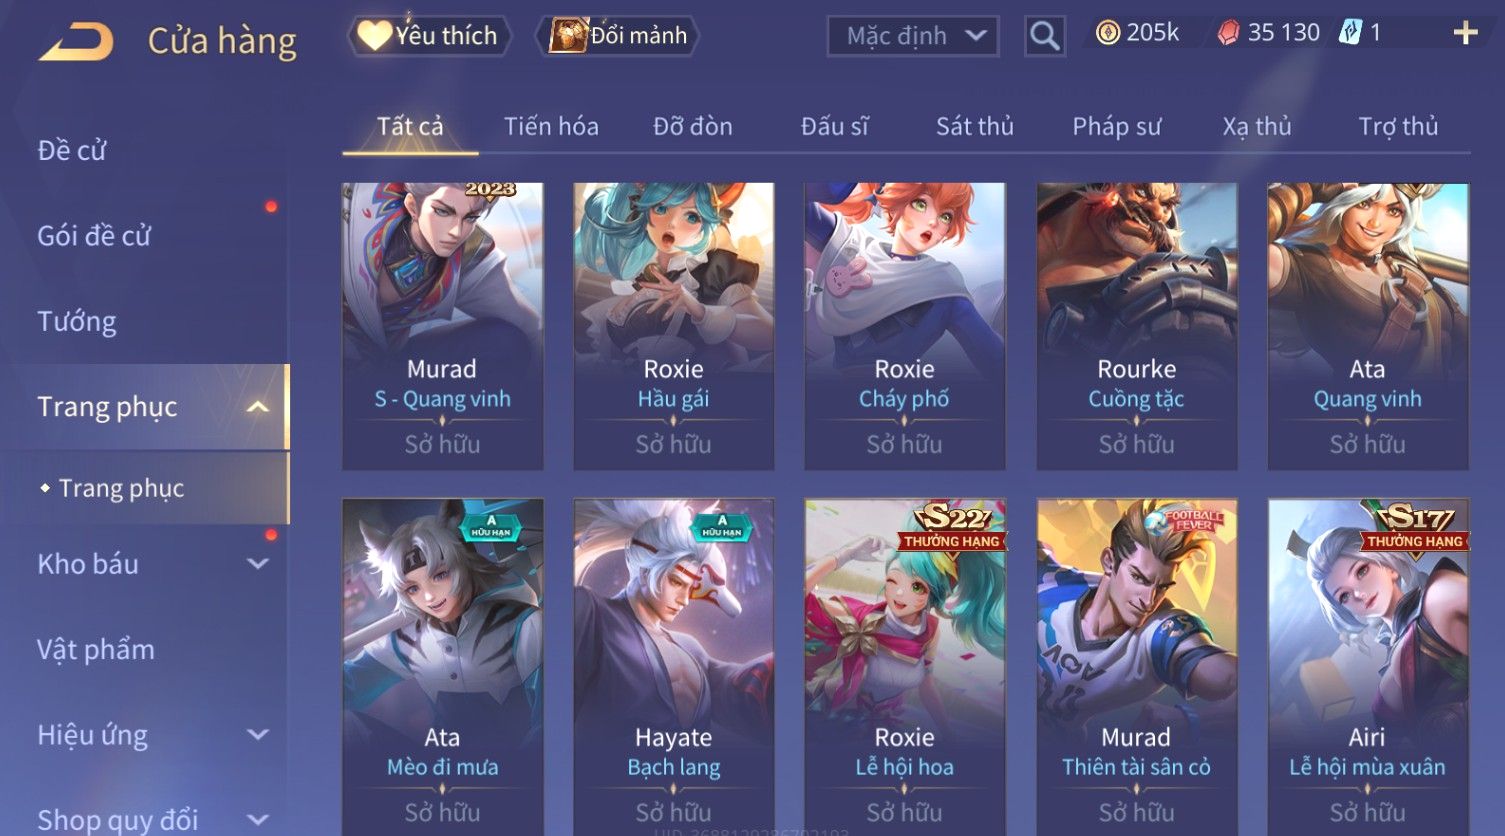Screen dimensions: 1505x836
Task: Open Yêu thích heart favorites
Action: click(430, 36)
